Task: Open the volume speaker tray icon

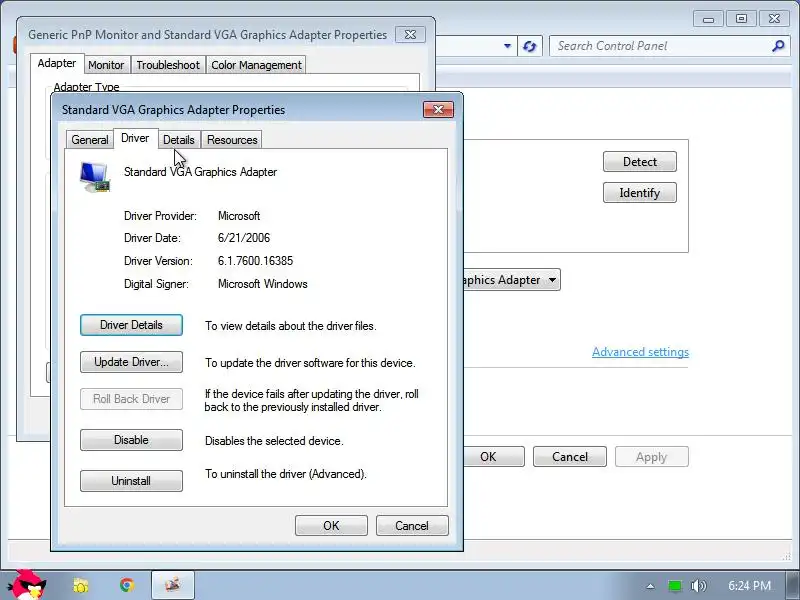Action: [698, 586]
